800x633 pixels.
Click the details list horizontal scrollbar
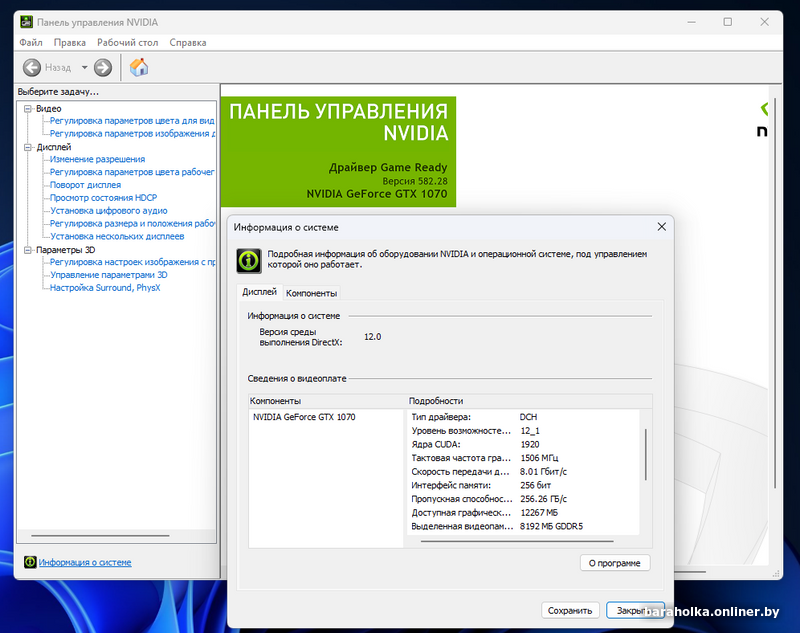517,541
